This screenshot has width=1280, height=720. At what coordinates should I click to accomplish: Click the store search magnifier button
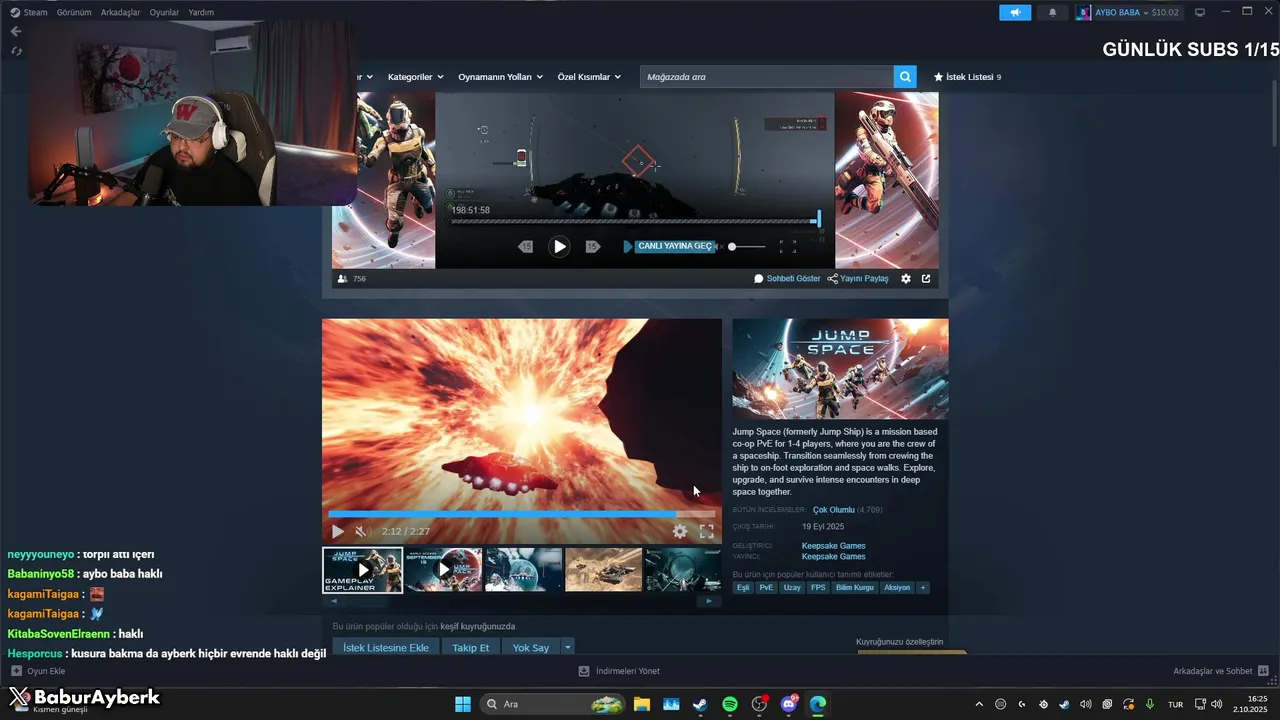tap(905, 77)
